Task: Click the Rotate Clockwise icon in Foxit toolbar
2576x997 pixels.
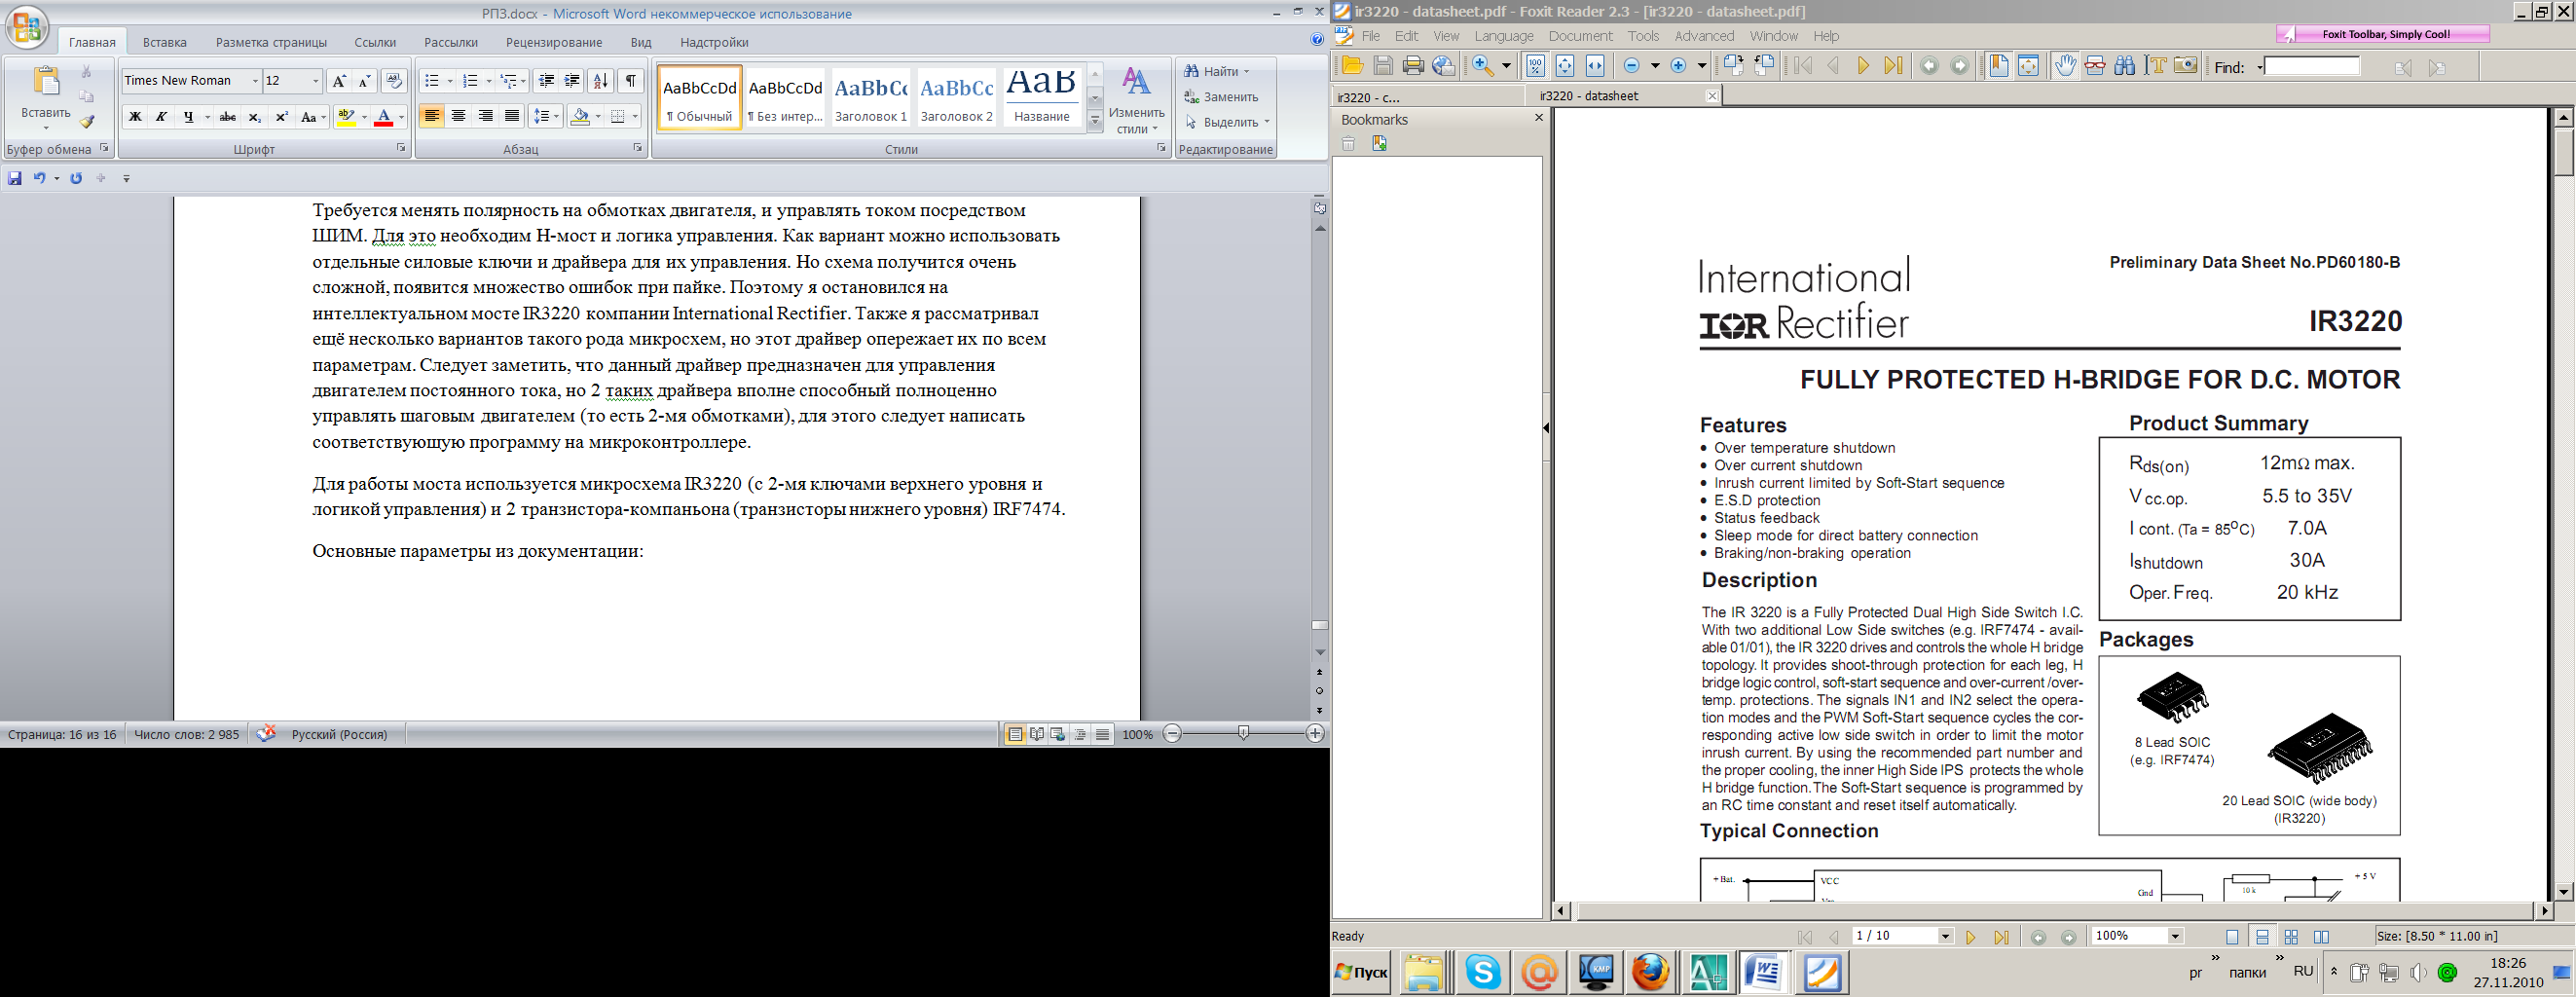Action: 1734,66
